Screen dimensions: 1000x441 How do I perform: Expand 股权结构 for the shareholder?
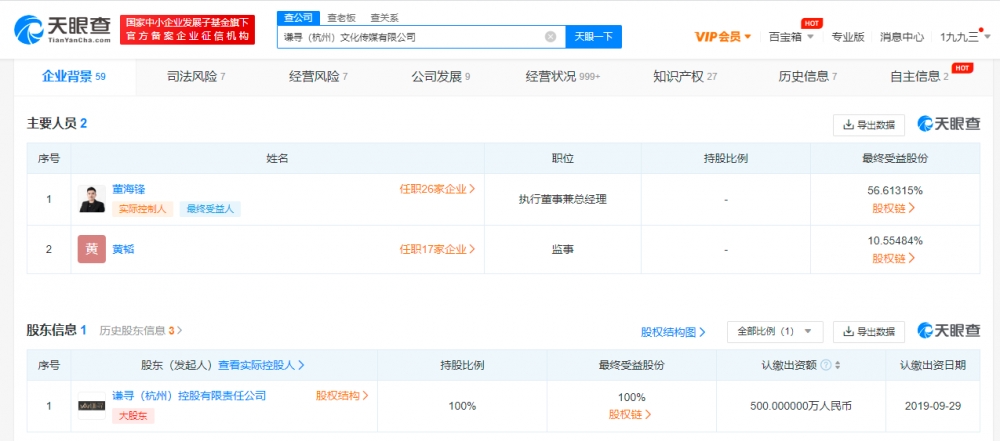pyautogui.click(x=342, y=396)
